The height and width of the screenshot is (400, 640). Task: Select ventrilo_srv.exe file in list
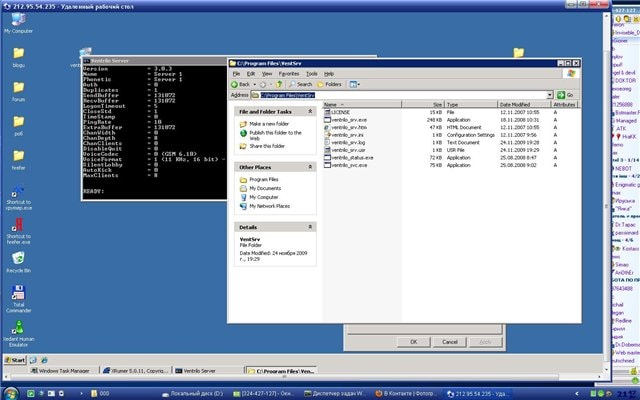click(x=349, y=120)
